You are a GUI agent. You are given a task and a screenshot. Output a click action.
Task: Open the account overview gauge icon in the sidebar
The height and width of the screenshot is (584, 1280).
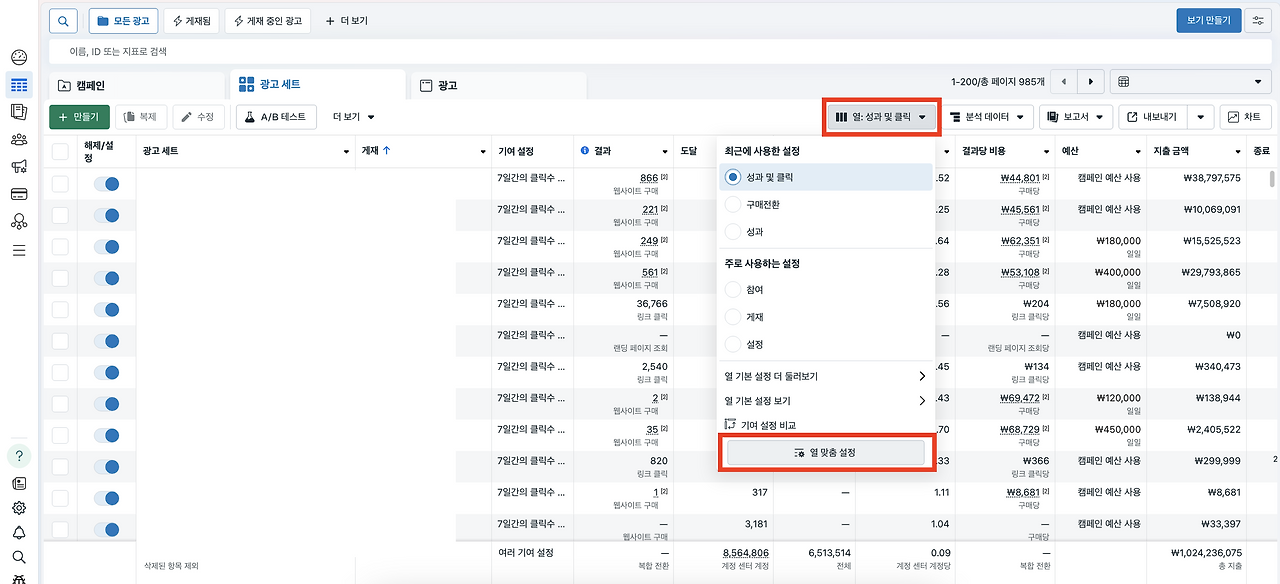[19, 58]
